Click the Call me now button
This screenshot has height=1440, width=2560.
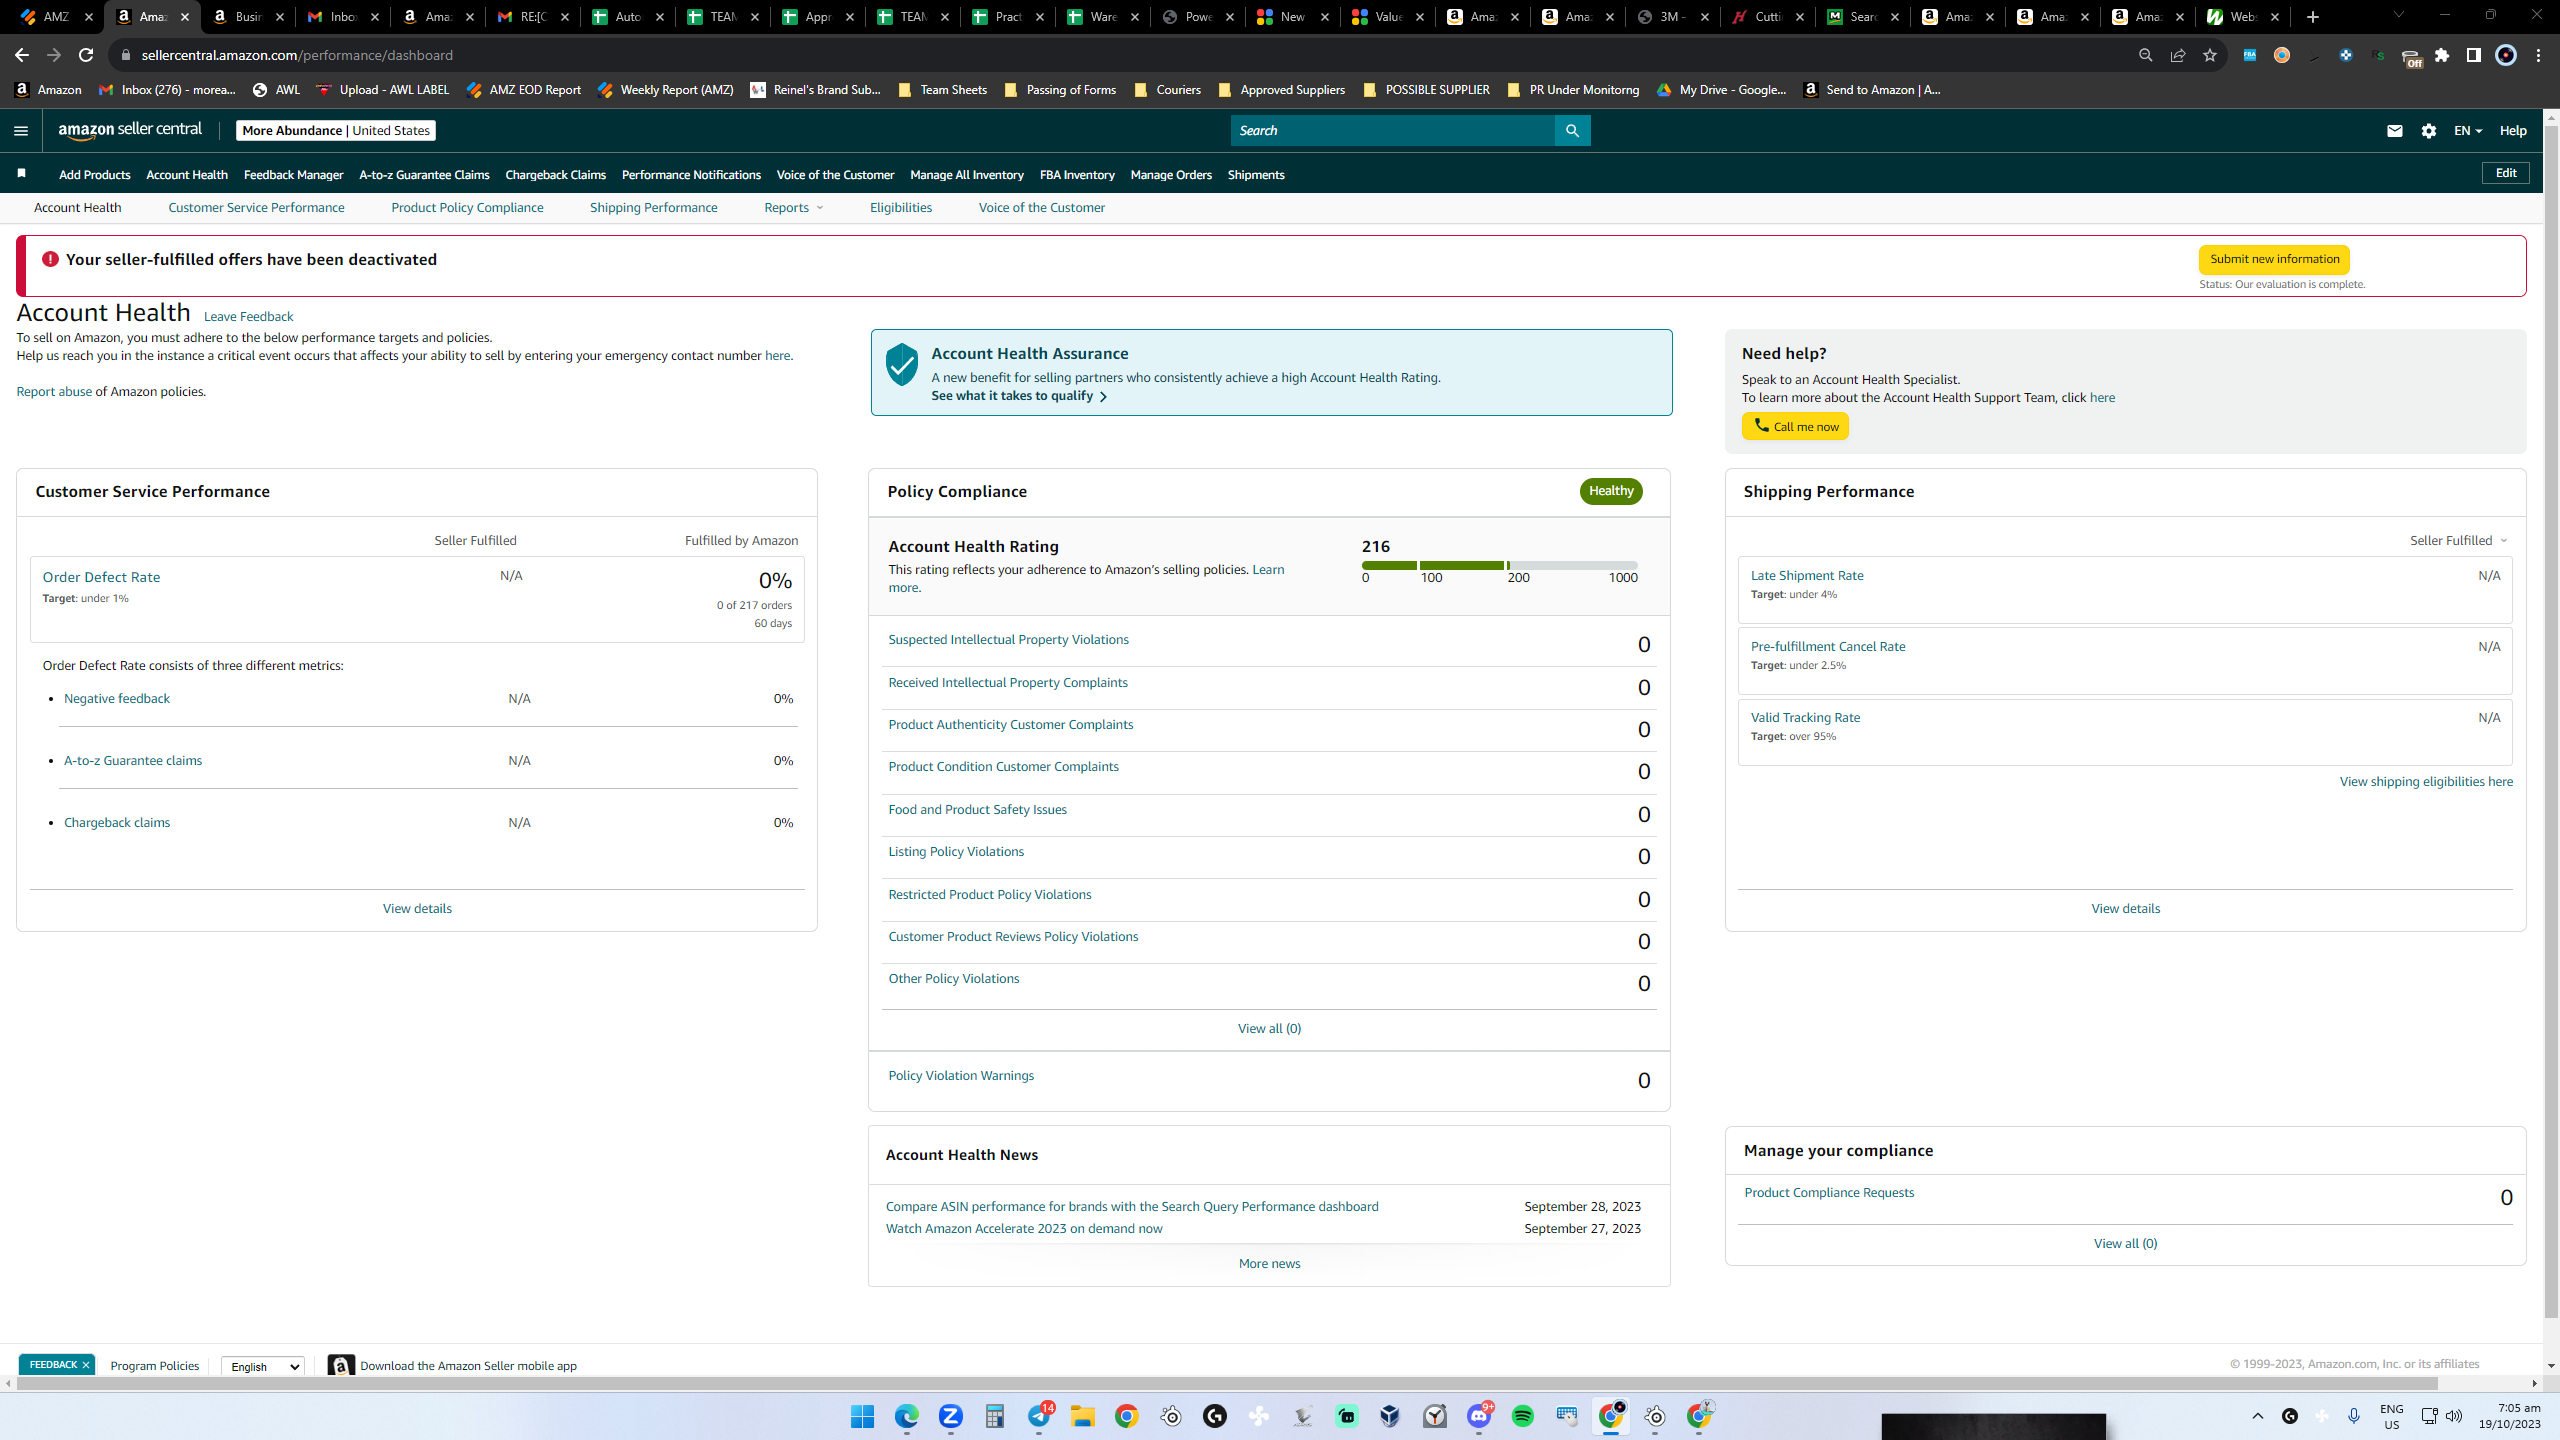point(1795,427)
